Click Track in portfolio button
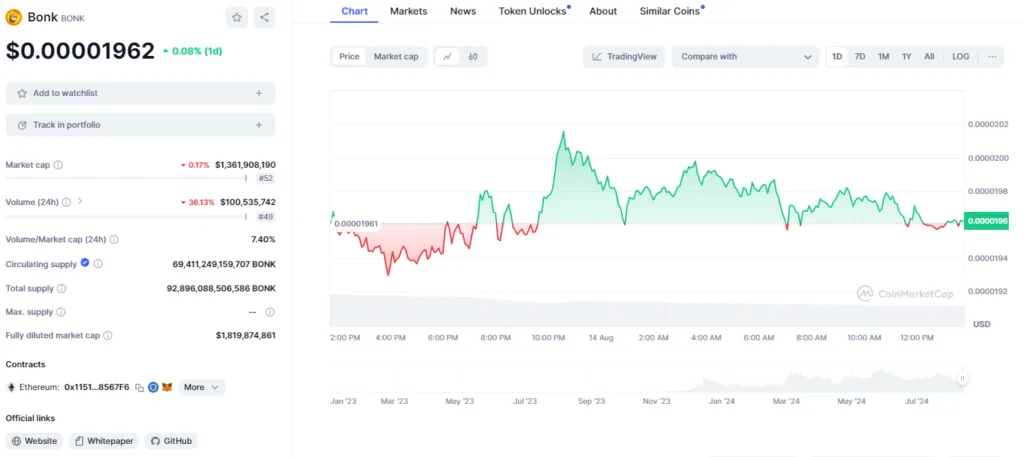This screenshot has height=457, width=1024. [140, 125]
